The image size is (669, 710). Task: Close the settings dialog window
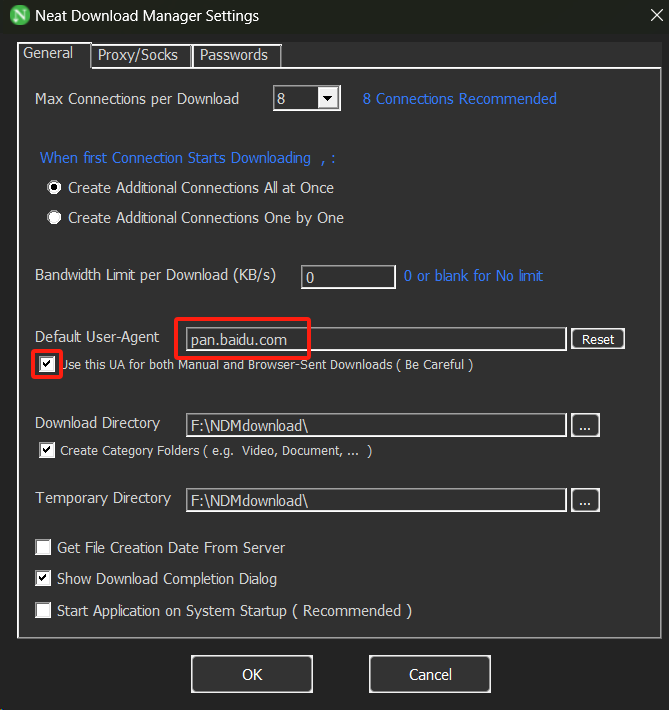pos(645,16)
